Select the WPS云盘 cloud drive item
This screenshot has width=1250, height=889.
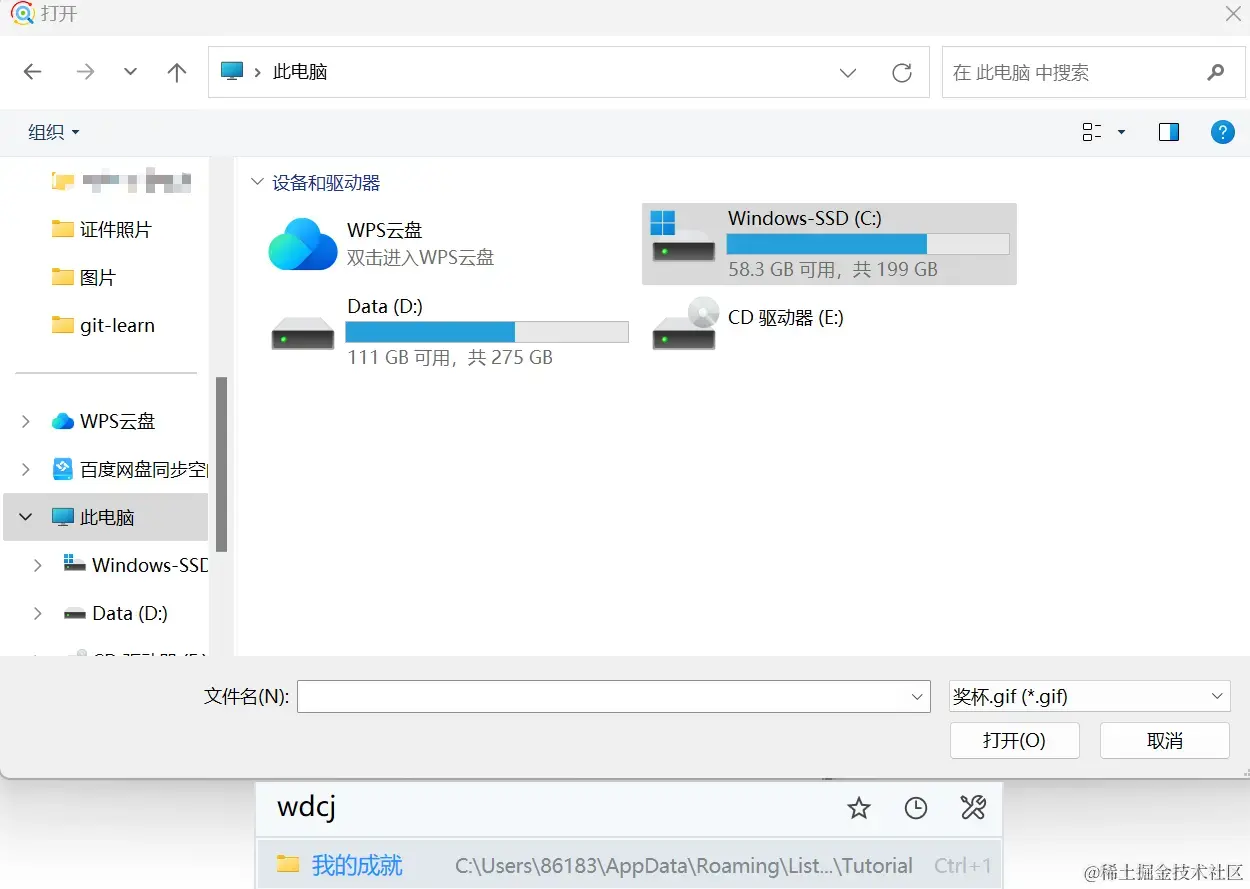(x=383, y=244)
